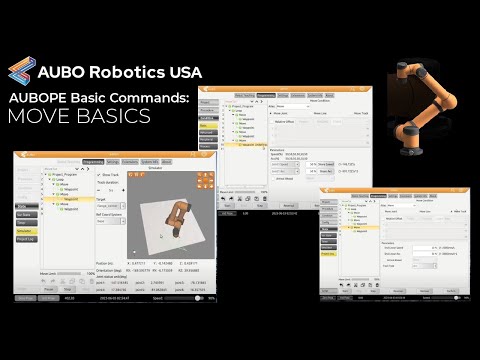Screen dimensions: 480x360
Task: Click paste icon in the top-center window
Action: click(x=256, y=199)
